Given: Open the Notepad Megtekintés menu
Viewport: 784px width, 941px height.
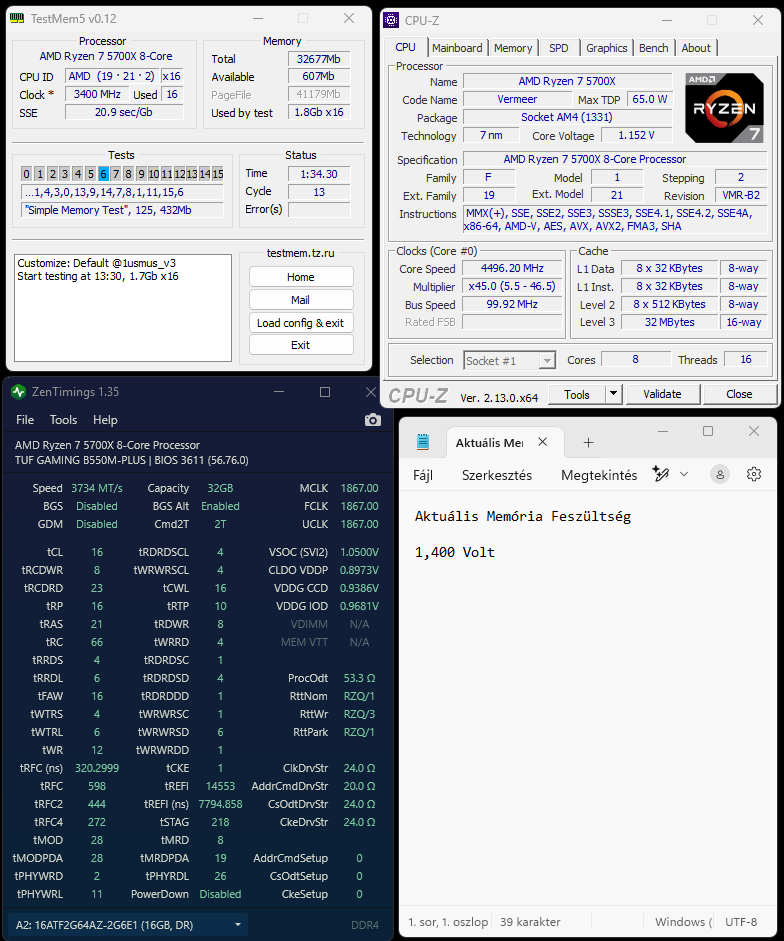Looking at the screenshot, I should click(x=599, y=475).
